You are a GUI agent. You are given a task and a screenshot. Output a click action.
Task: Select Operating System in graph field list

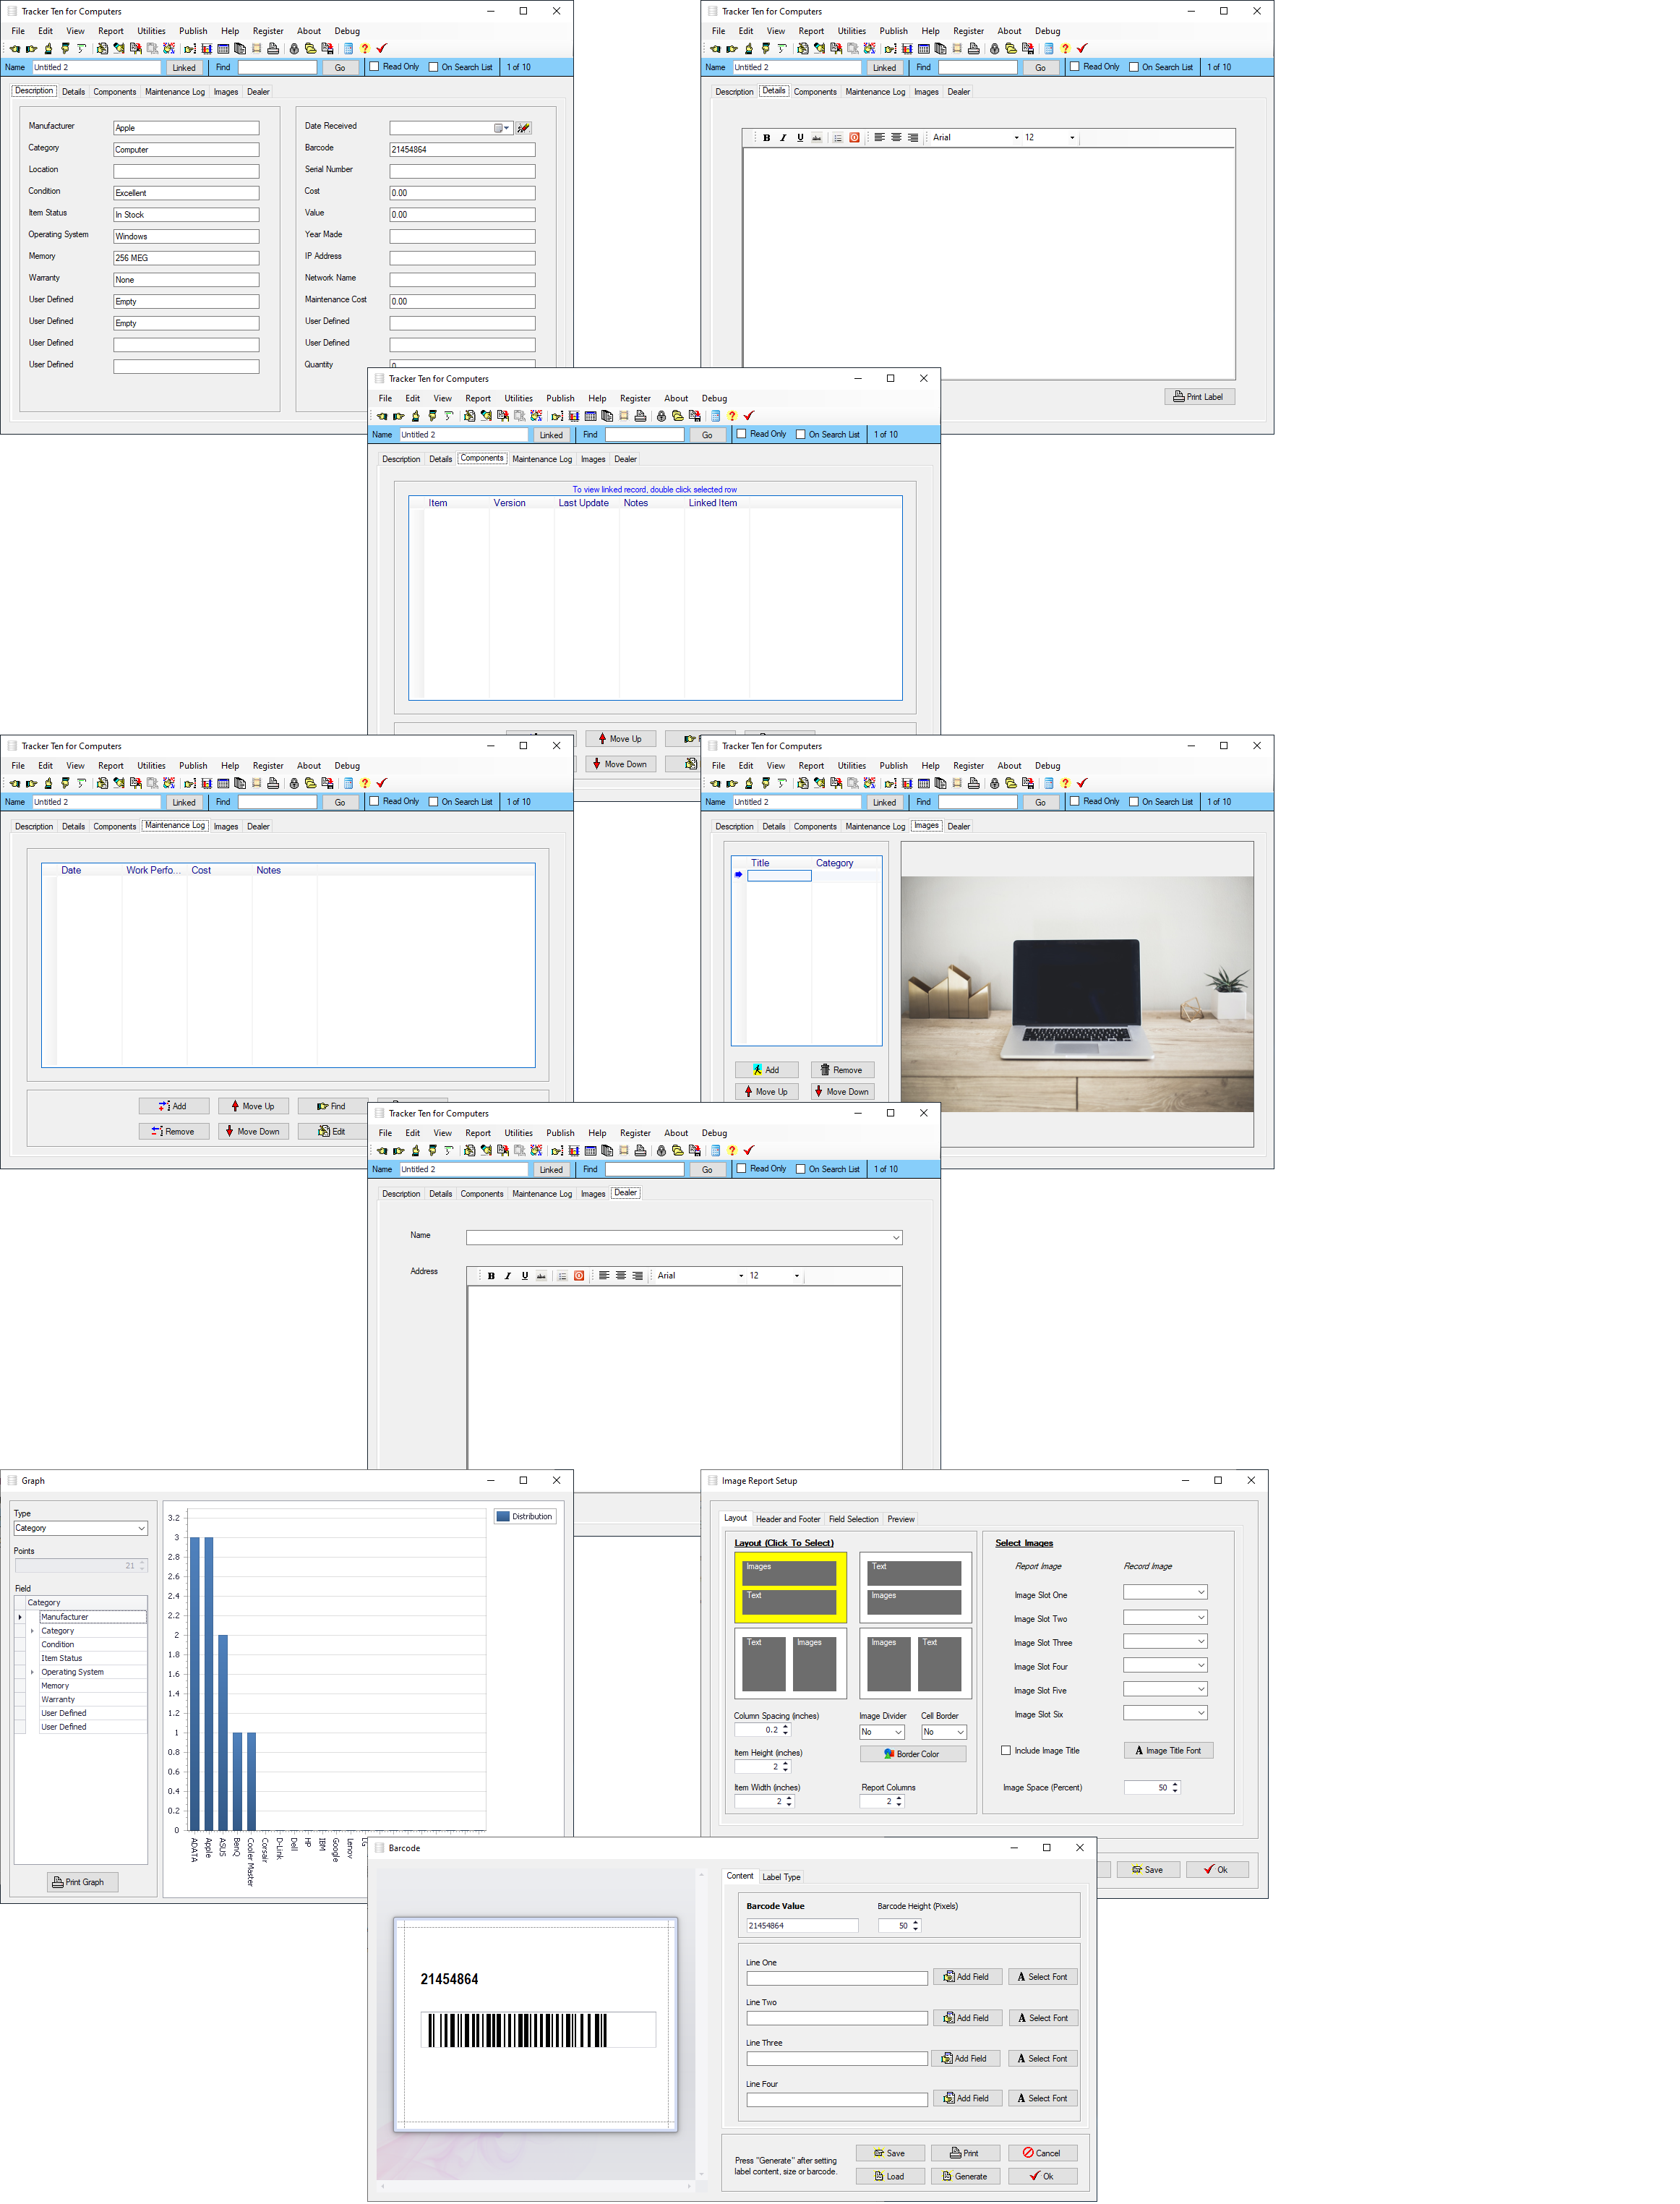click(72, 1672)
